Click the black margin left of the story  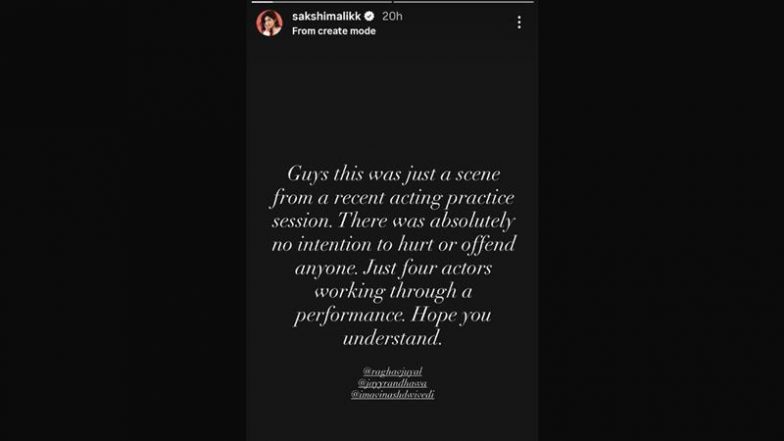point(120,220)
